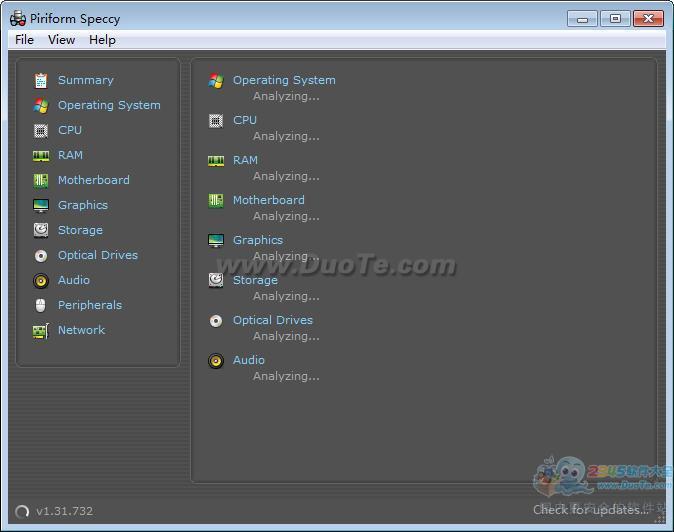The width and height of the screenshot is (674, 532).
Task: Click 'Analyzing...' under Motherboard
Action: point(286,217)
